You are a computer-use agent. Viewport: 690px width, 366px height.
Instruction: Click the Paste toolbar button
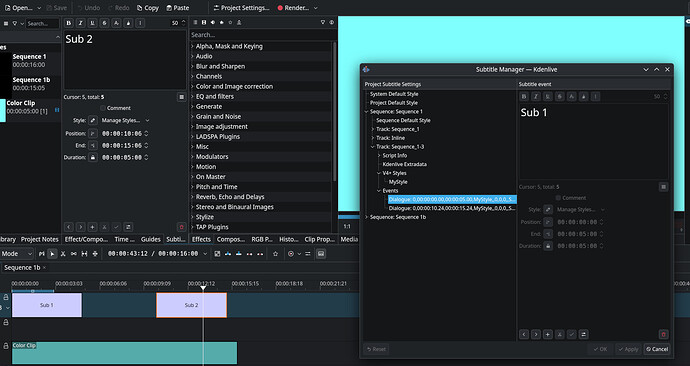(178, 8)
